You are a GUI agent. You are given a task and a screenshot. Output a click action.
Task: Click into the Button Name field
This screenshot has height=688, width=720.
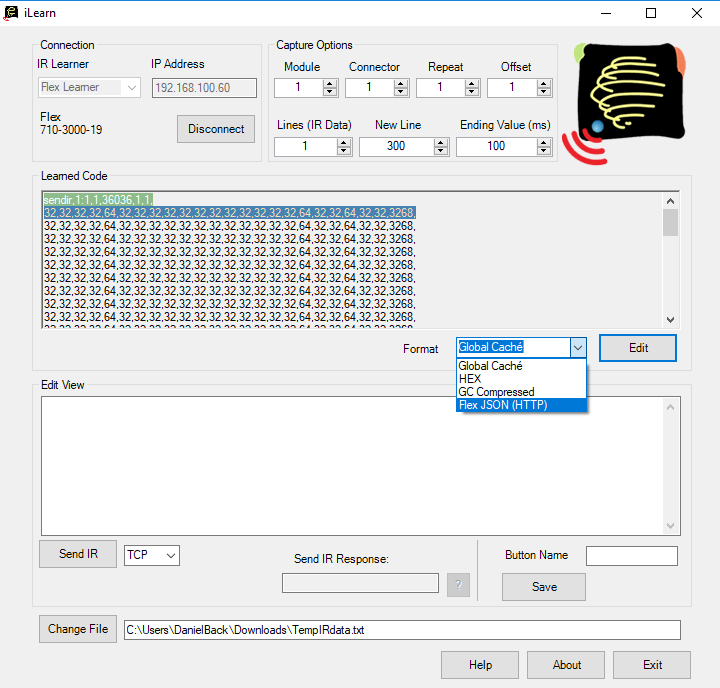click(632, 556)
